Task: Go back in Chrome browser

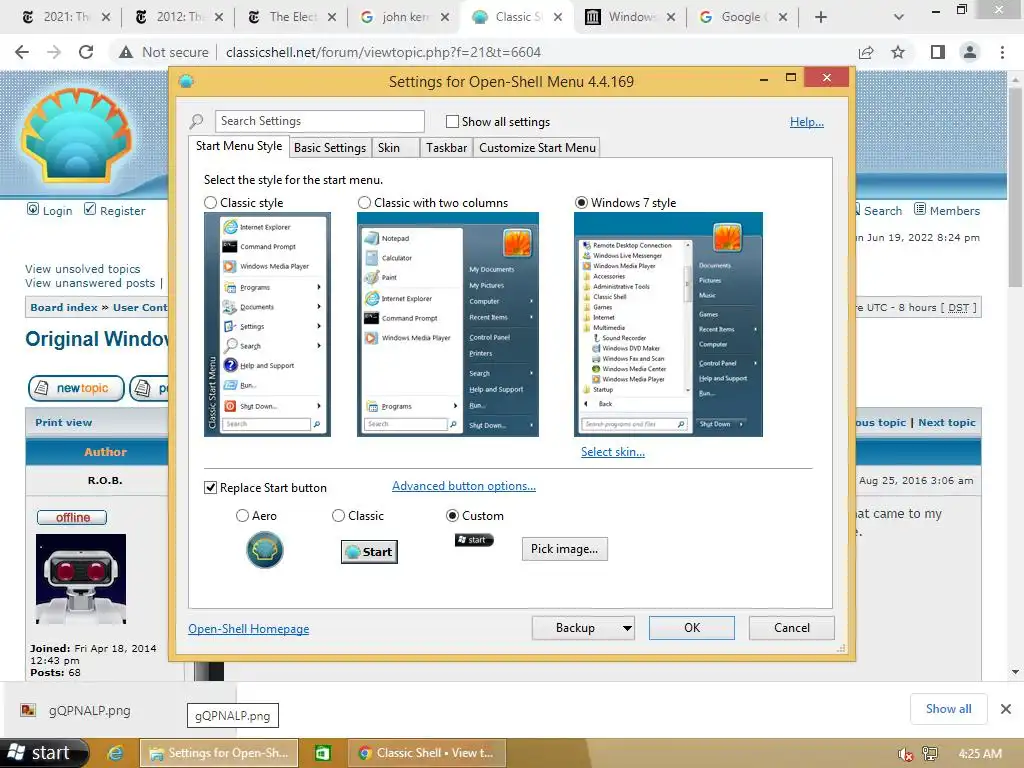Action: 22,52
